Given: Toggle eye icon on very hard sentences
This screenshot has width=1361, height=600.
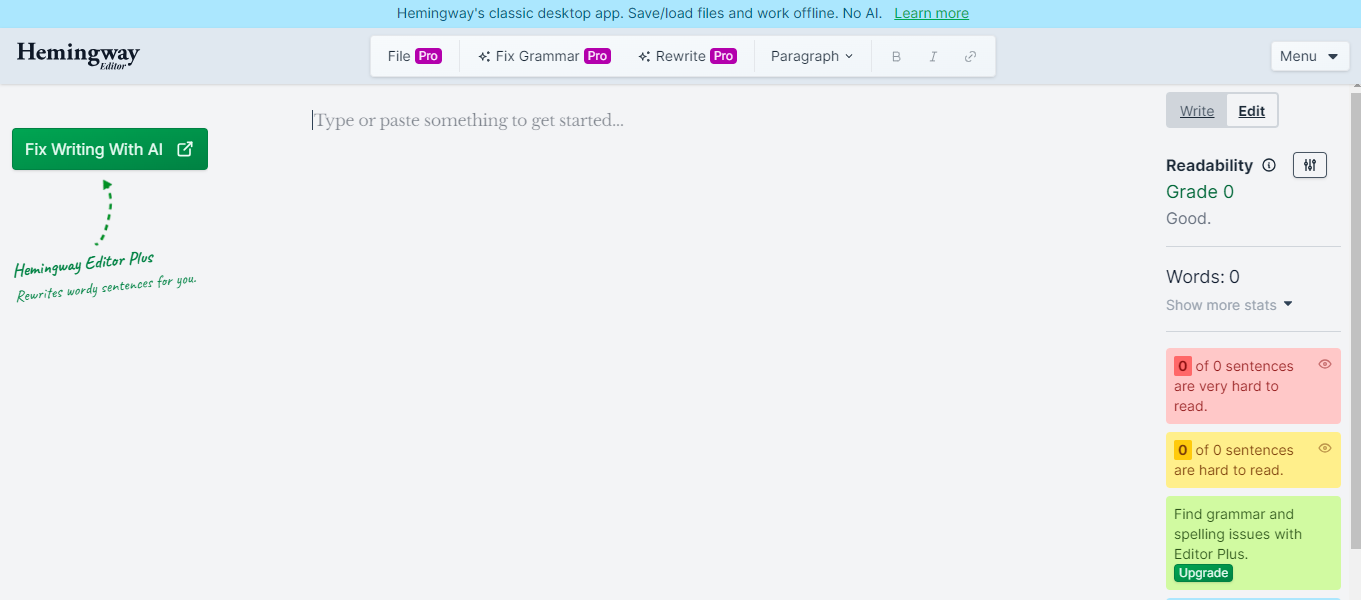Looking at the screenshot, I should pos(1325,364).
